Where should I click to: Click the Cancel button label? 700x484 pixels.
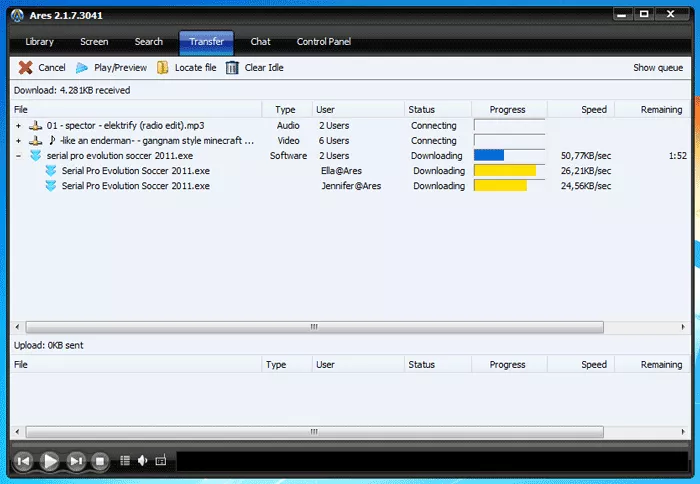[52, 67]
